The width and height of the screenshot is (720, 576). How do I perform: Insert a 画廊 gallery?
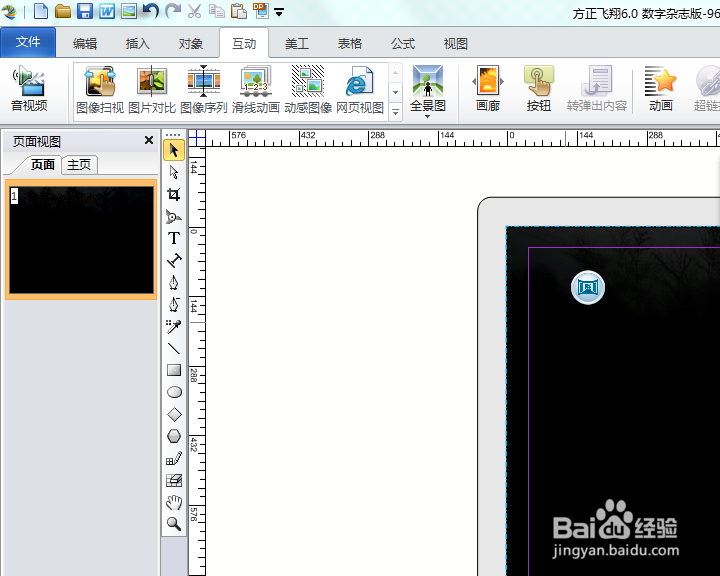[488, 89]
